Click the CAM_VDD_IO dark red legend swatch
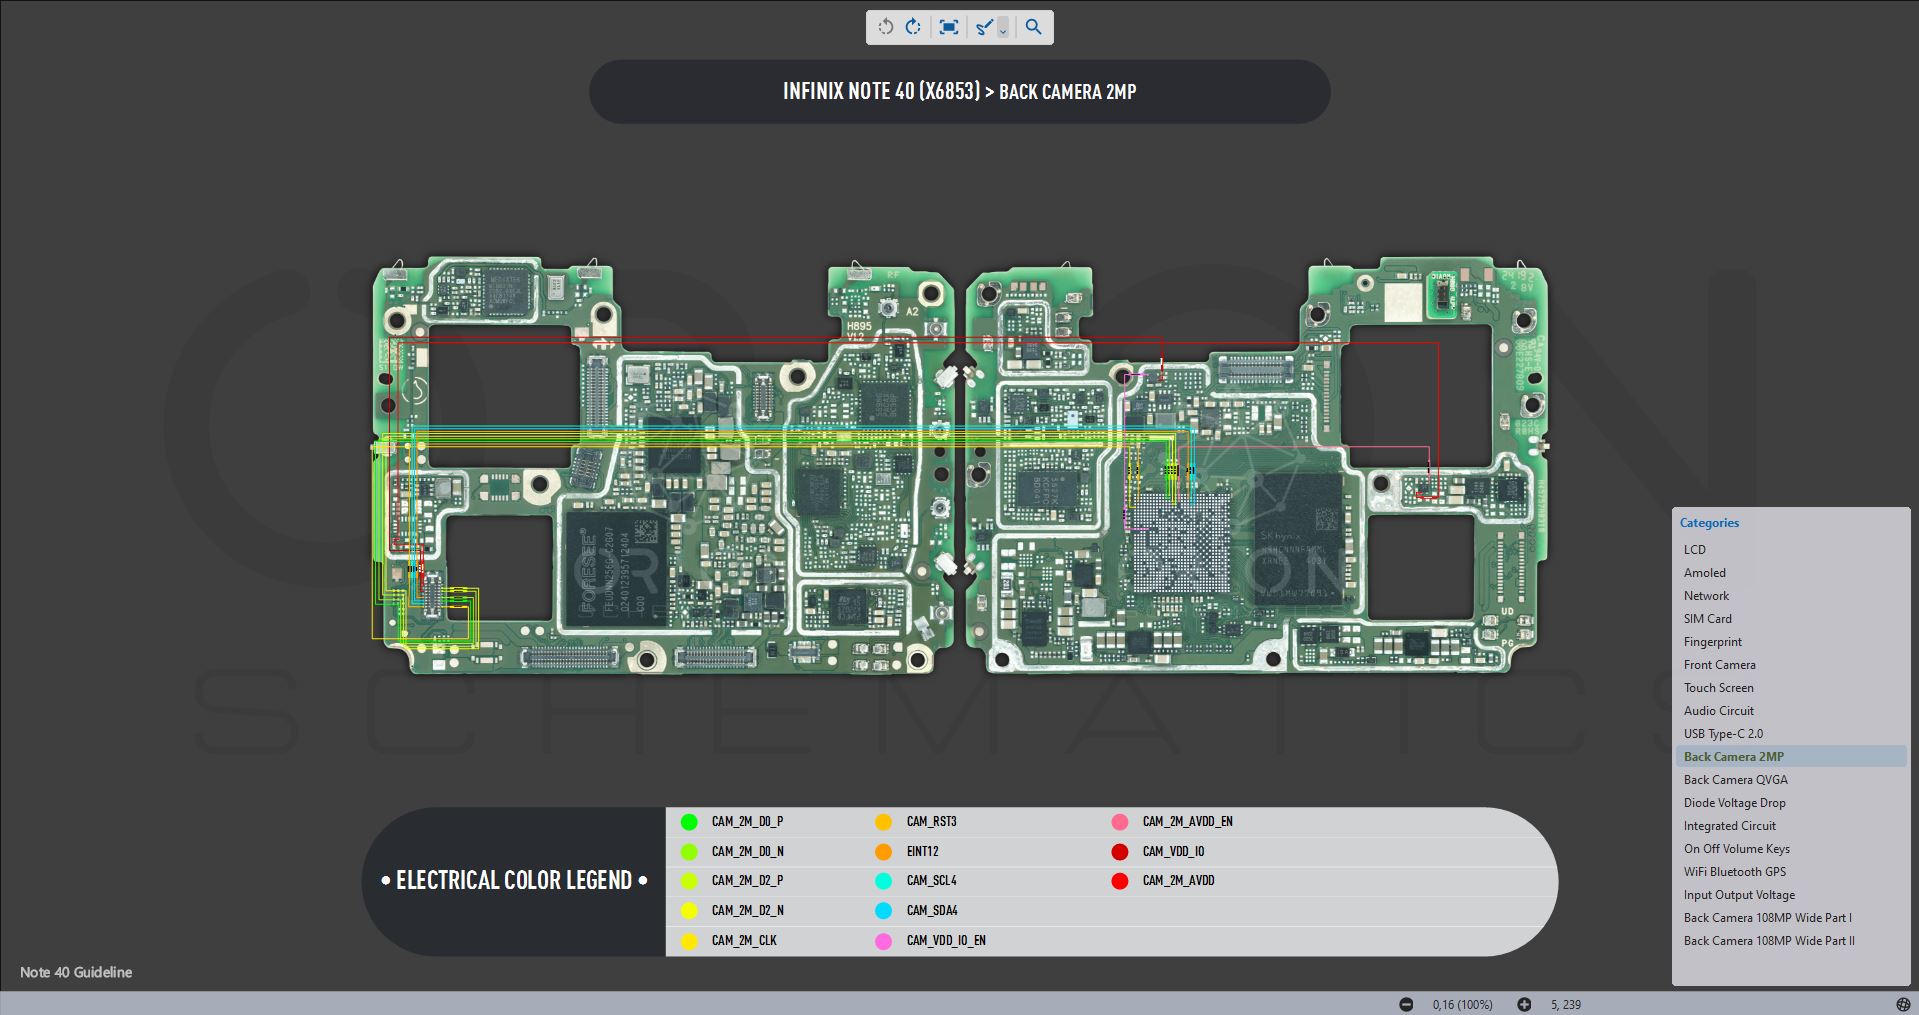This screenshot has width=1919, height=1015. coord(1120,852)
